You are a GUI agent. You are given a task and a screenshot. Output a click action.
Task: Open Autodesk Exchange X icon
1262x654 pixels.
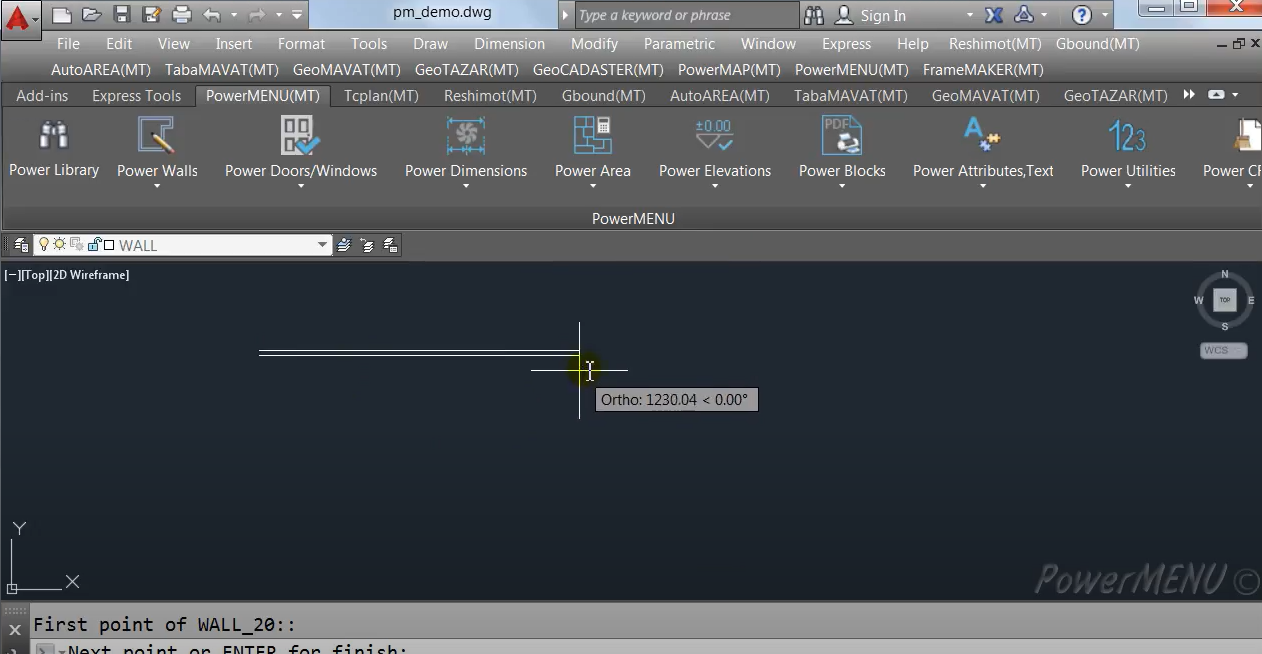tap(994, 15)
